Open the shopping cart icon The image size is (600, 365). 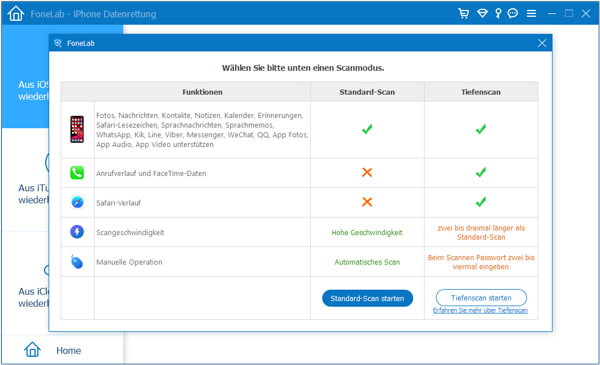point(464,14)
